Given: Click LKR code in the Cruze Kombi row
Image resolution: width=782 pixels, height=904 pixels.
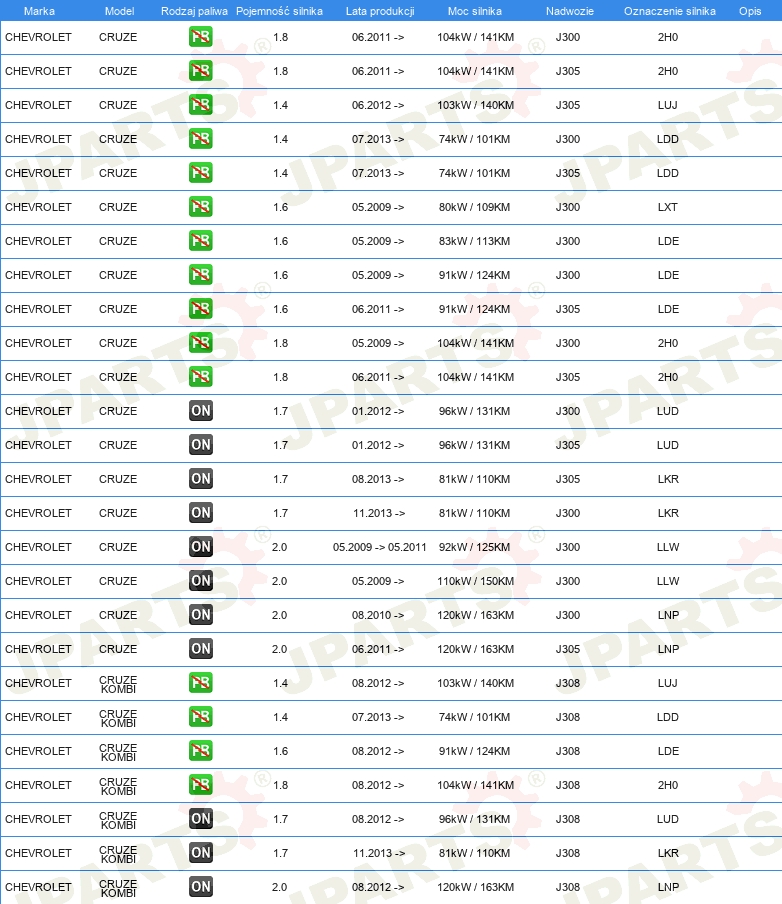Looking at the screenshot, I should [x=668, y=853].
